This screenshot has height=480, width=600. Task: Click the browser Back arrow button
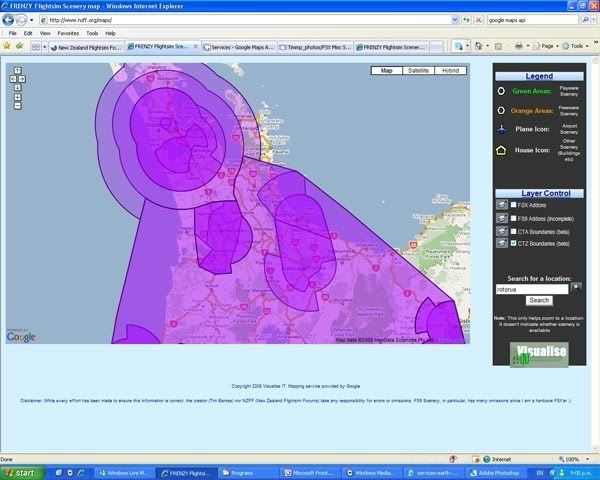pos(8,19)
